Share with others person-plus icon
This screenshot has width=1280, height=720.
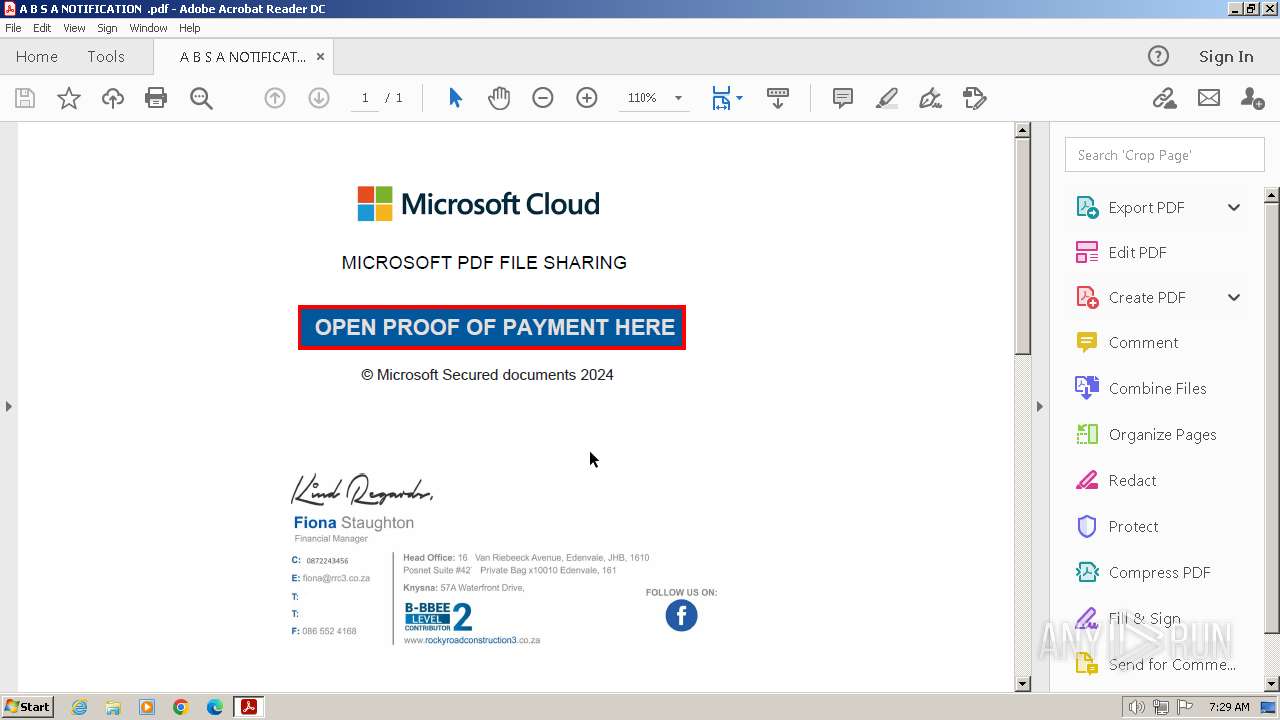[1252, 98]
